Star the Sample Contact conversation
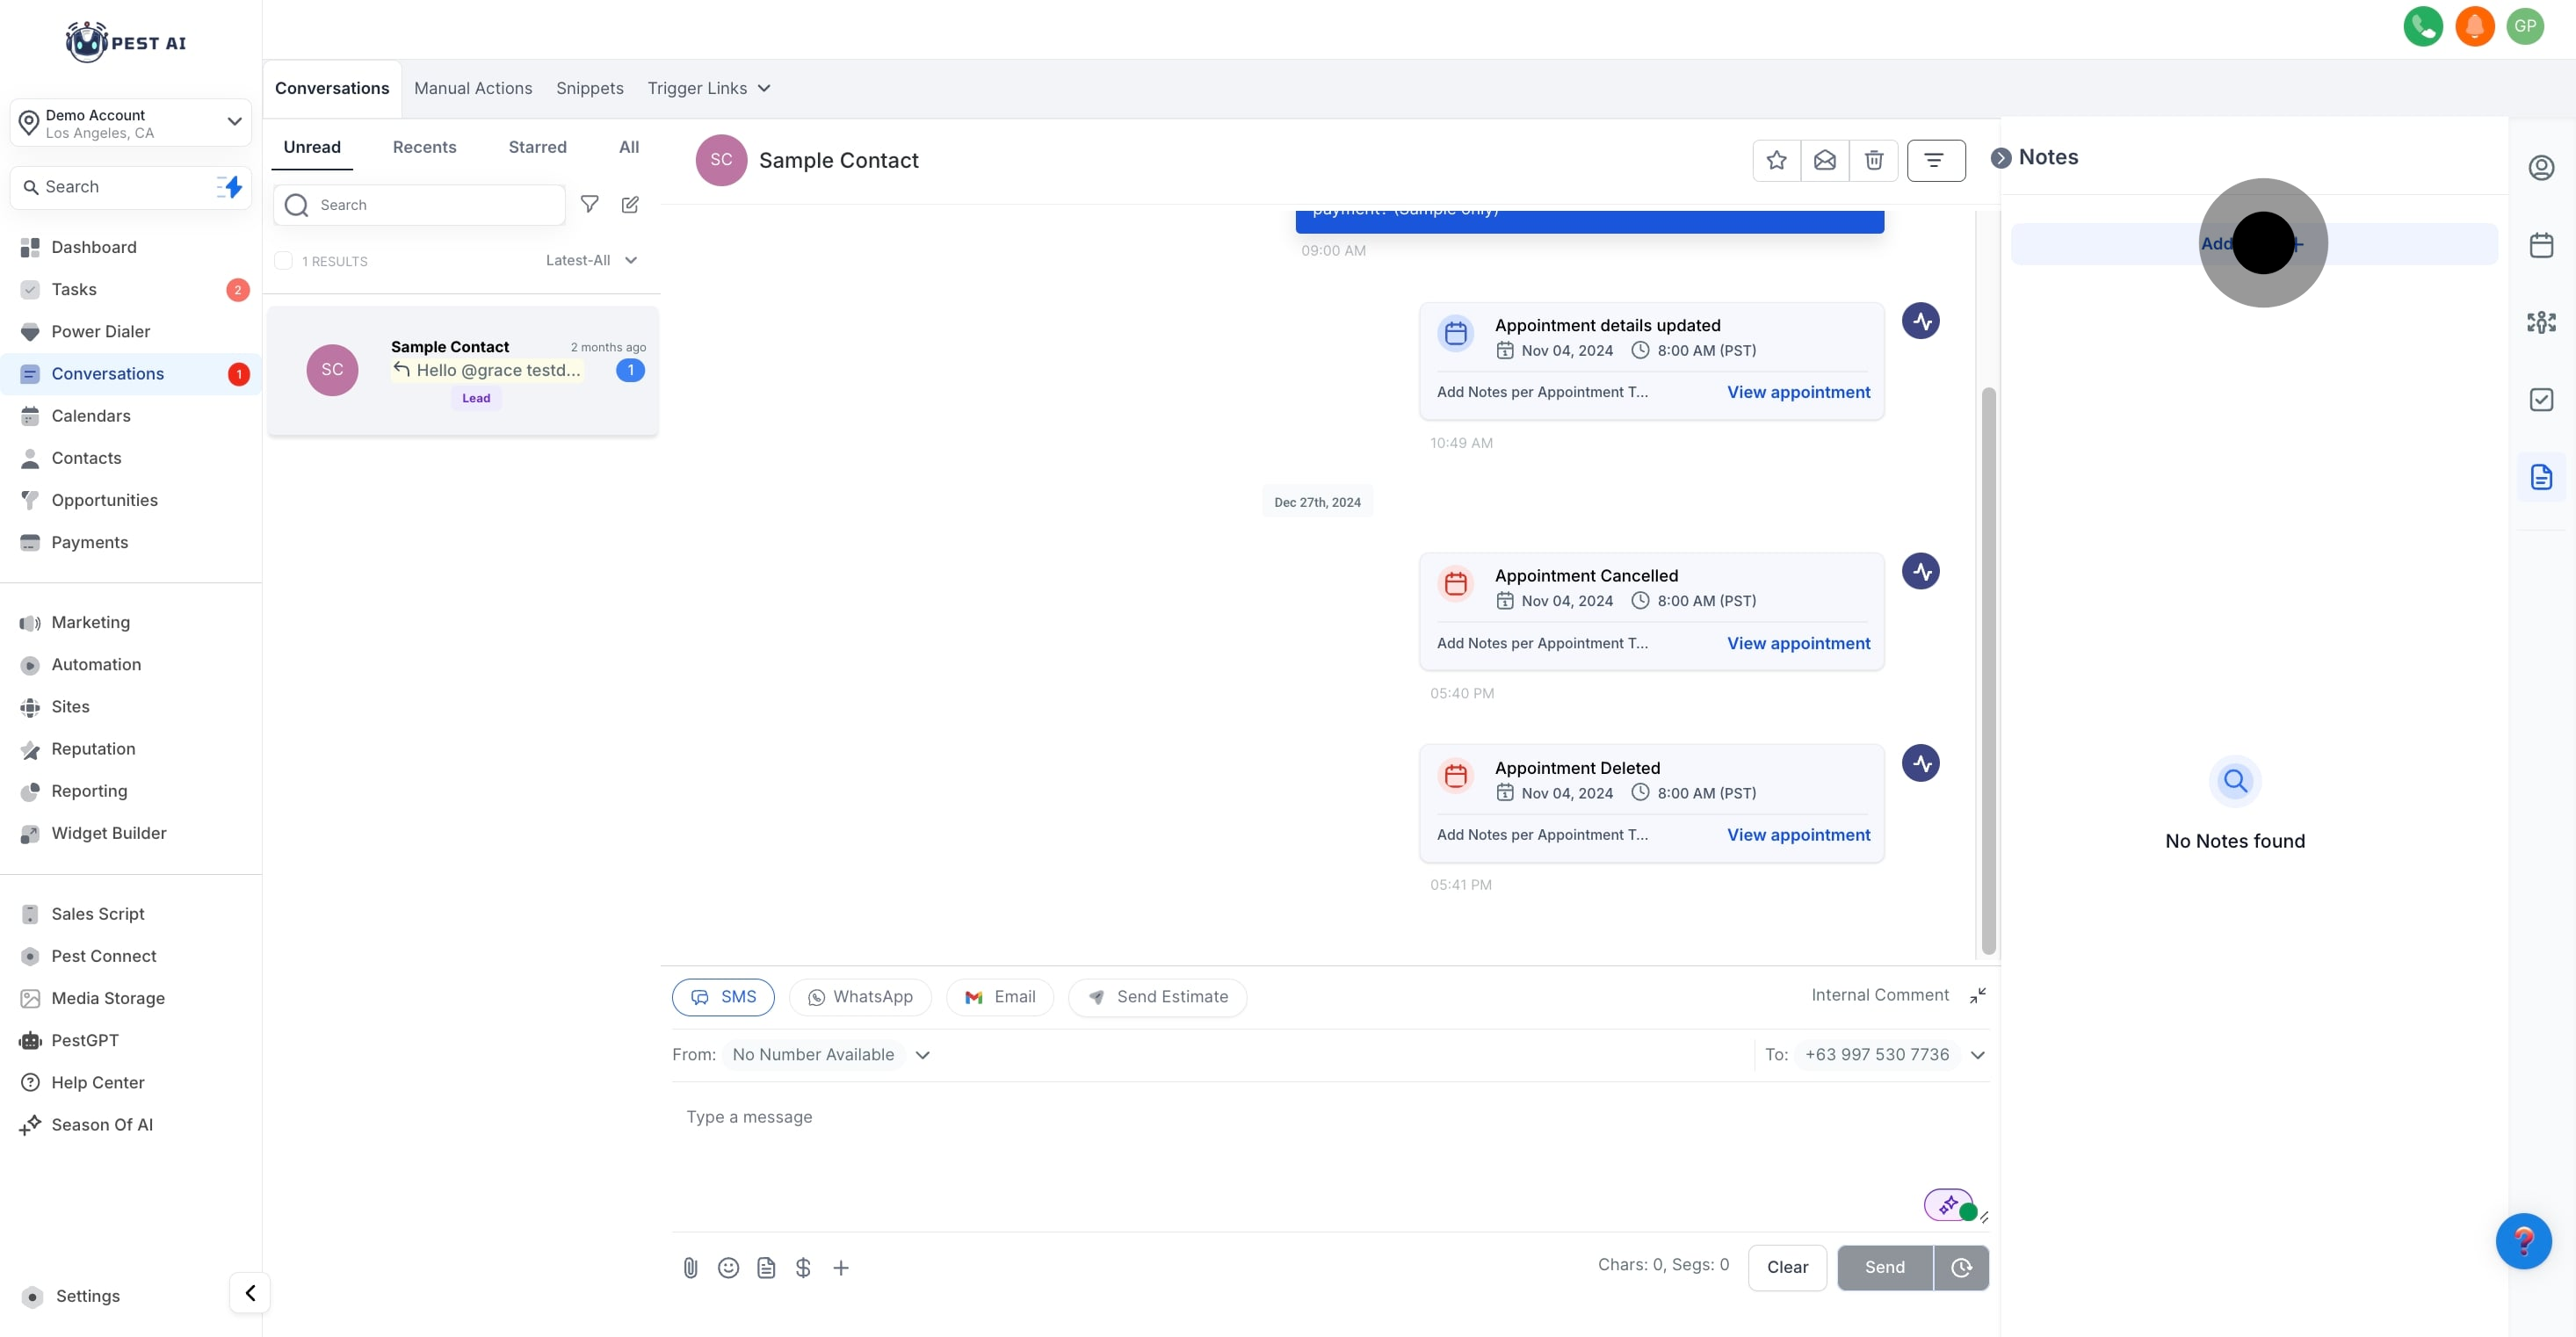 pos(1776,160)
